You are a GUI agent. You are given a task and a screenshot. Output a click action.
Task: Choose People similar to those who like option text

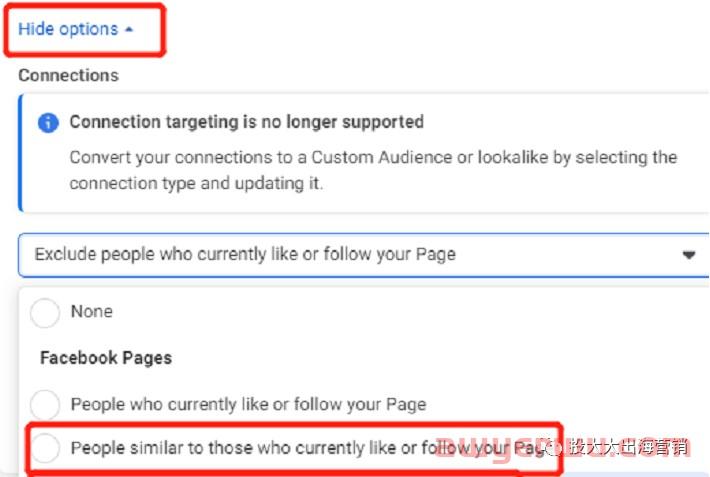pos(308,448)
